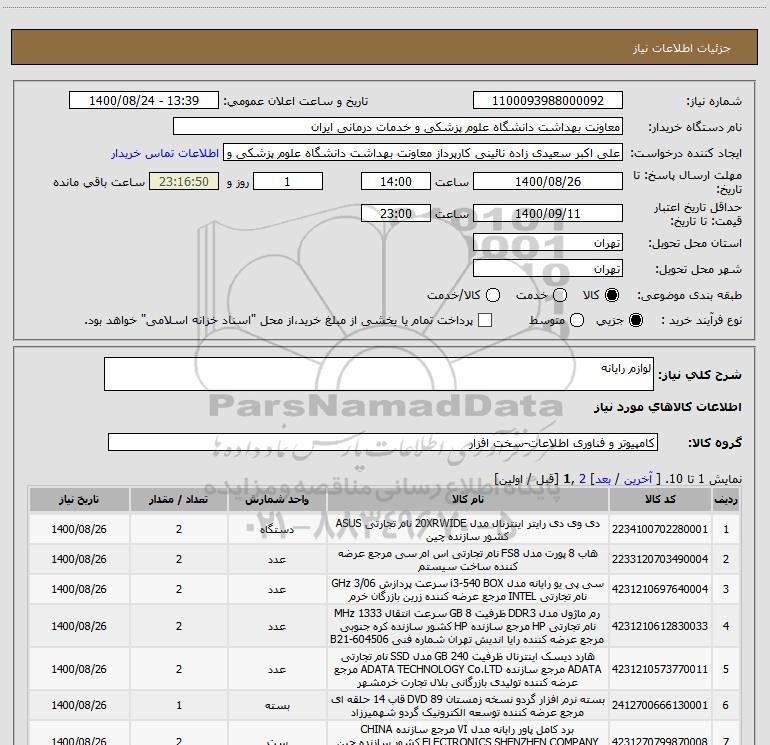Click the جزئیات اطلاعات نیاز header title
Screen dimensions: 770x745
tap(682, 48)
